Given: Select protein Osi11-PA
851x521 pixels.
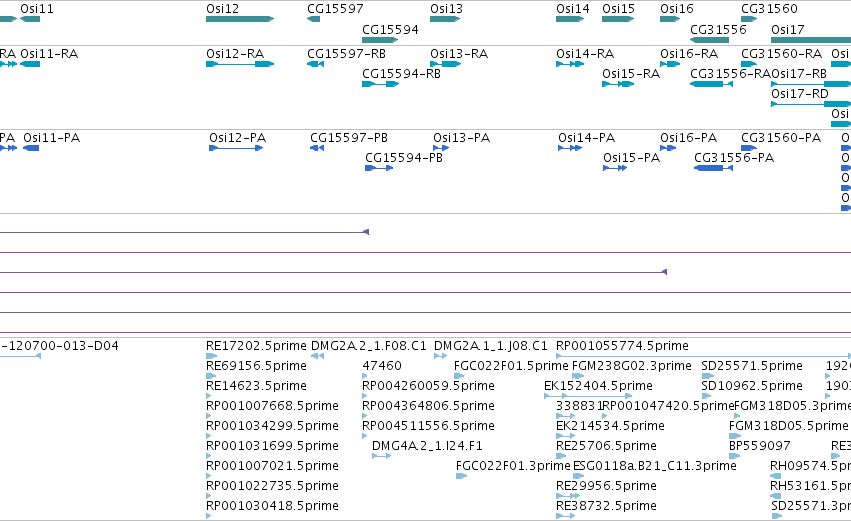Looking at the screenshot, I should [31, 148].
